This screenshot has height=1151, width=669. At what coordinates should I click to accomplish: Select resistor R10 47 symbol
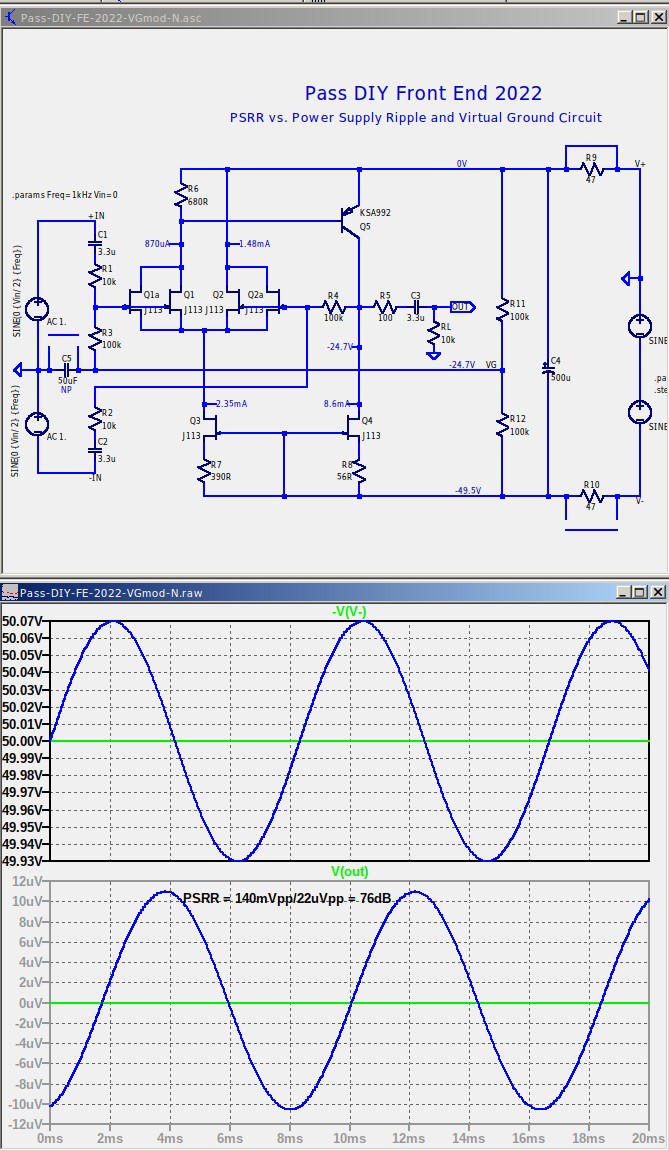tap(591, 496)
